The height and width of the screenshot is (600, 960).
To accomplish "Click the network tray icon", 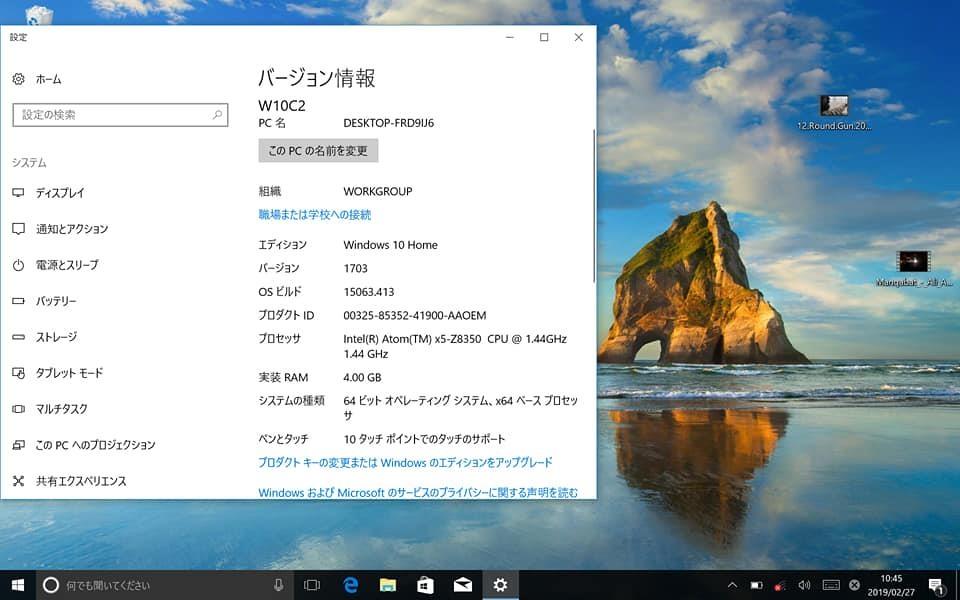I will (x=780, y=585).
